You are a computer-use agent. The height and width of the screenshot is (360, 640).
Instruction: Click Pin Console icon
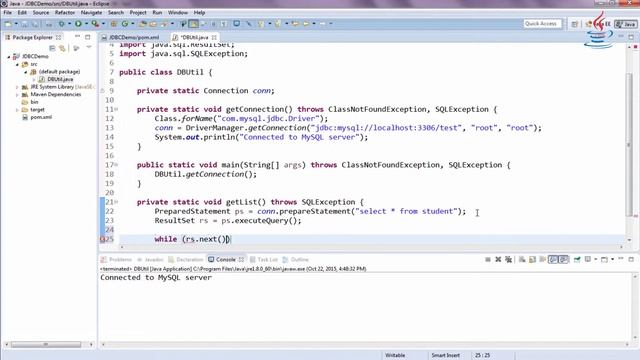tap(577, 260)
